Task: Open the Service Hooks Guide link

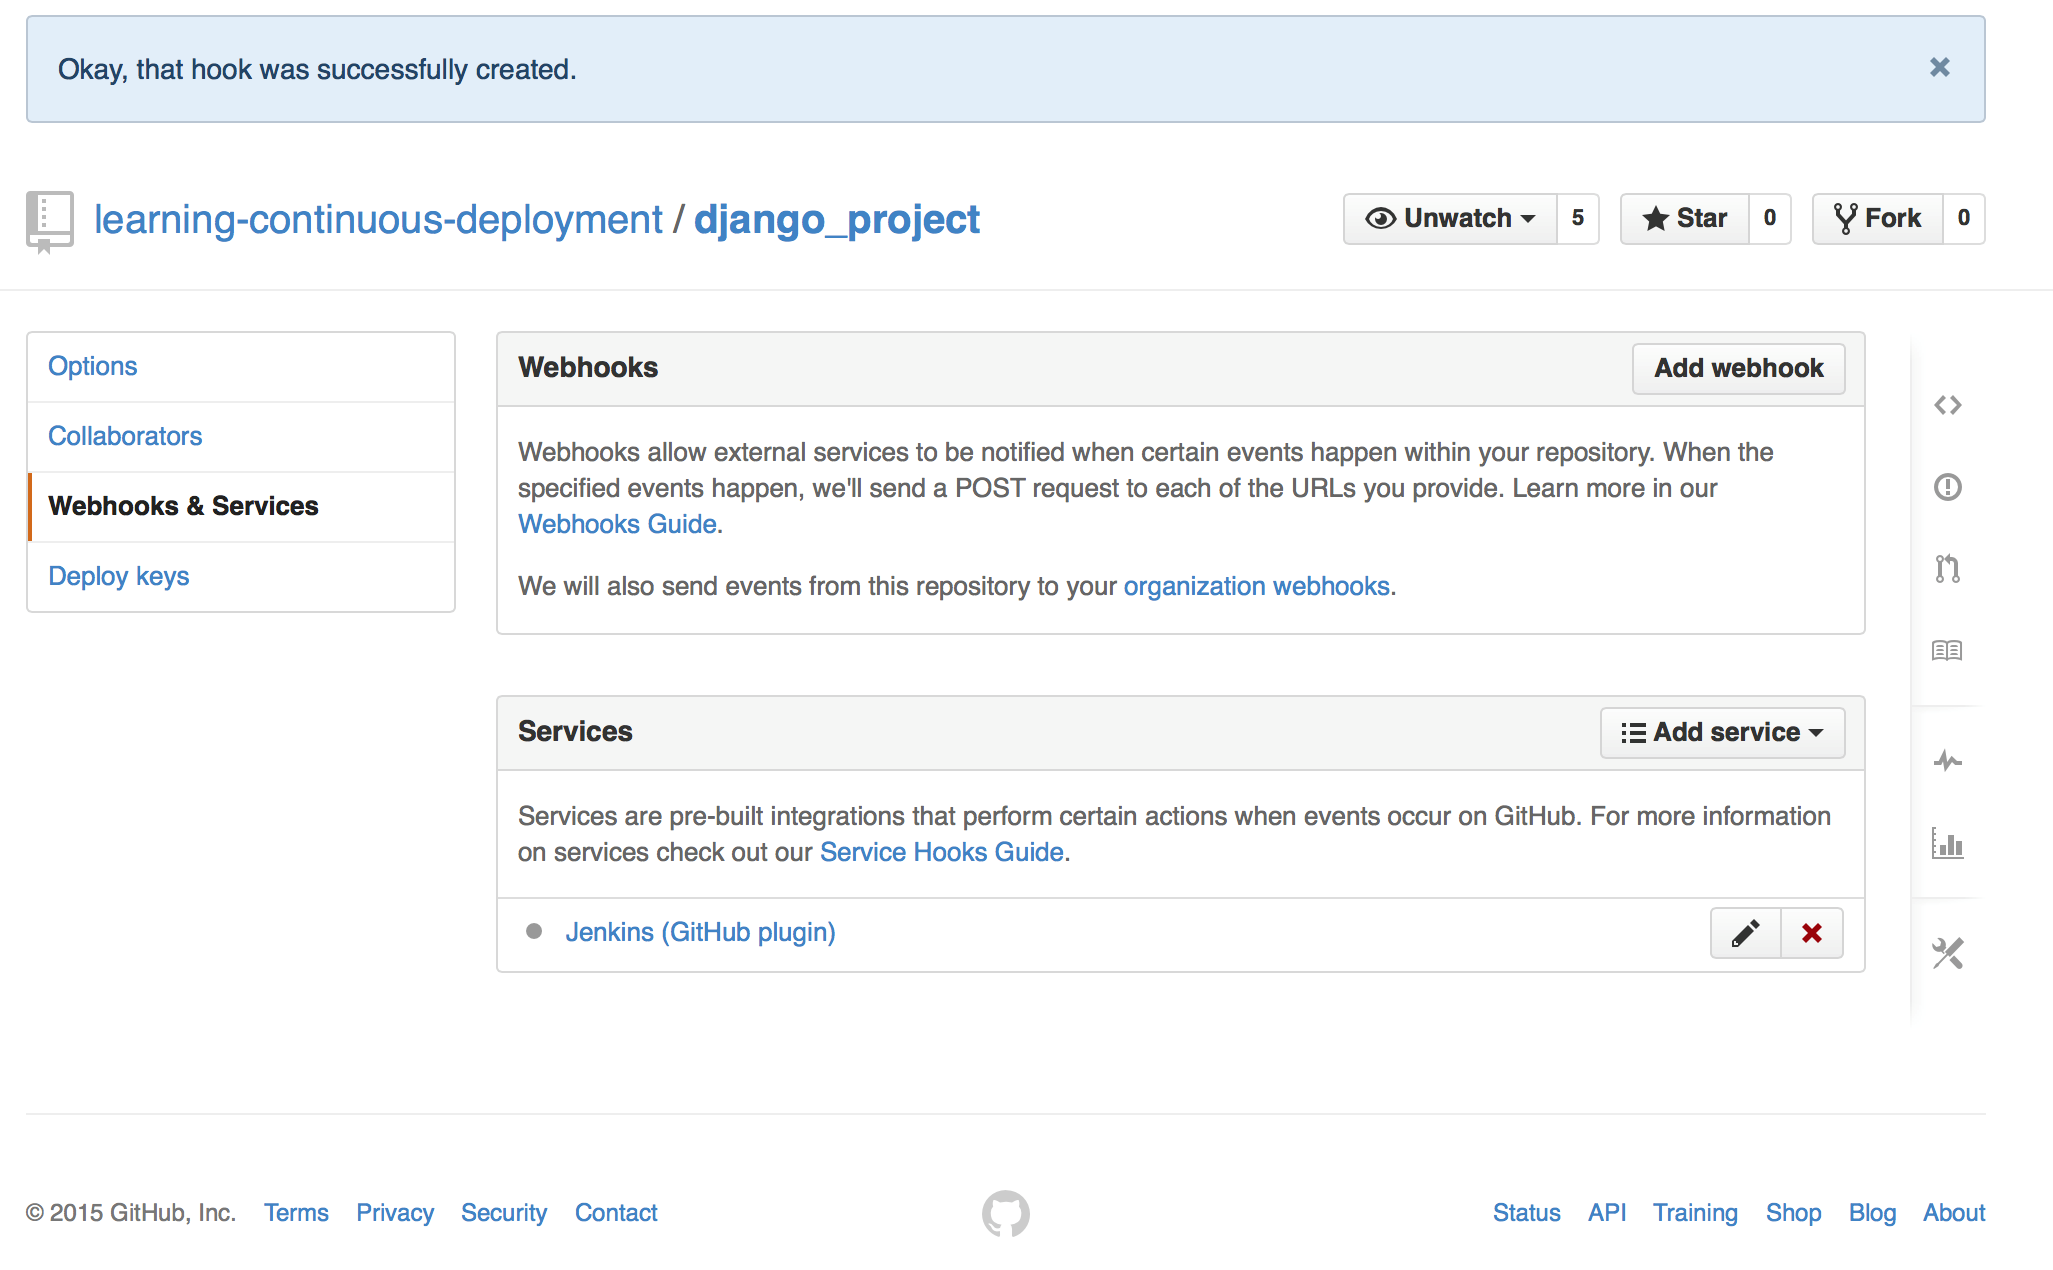Action: pos(942,852)
